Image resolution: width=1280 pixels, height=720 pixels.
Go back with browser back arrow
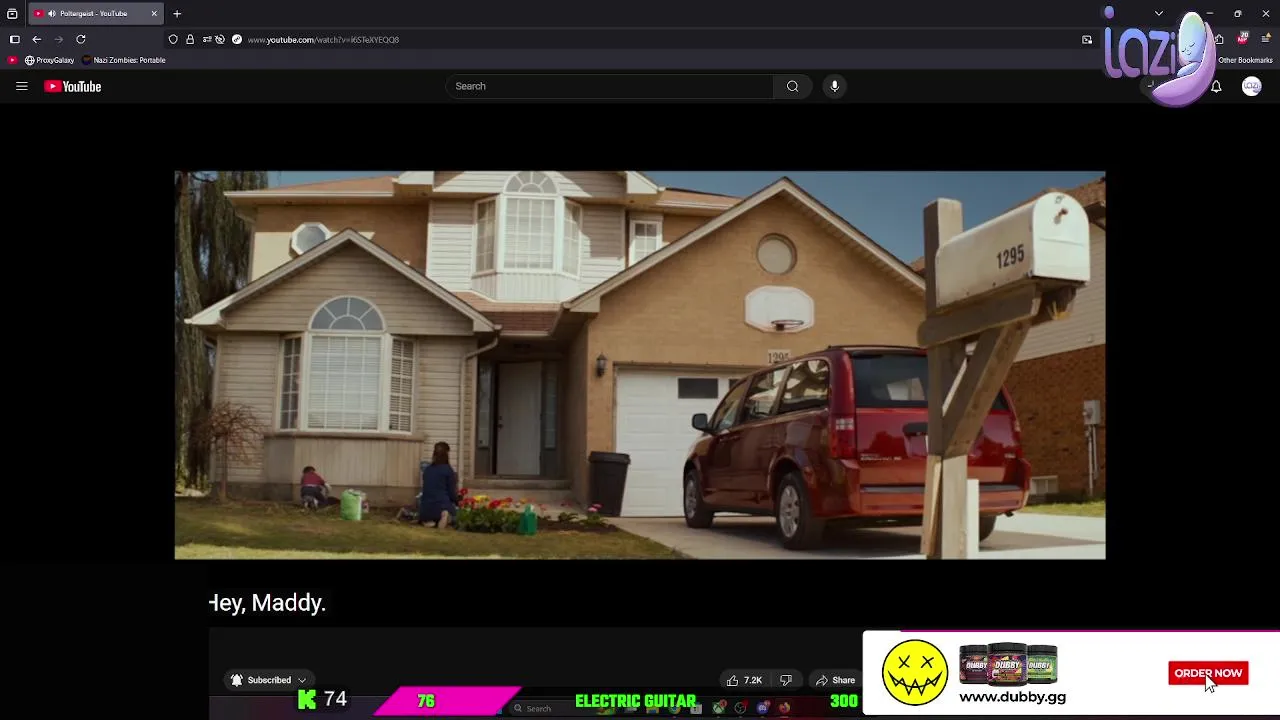pyautogui.click(x=36, y=39)
